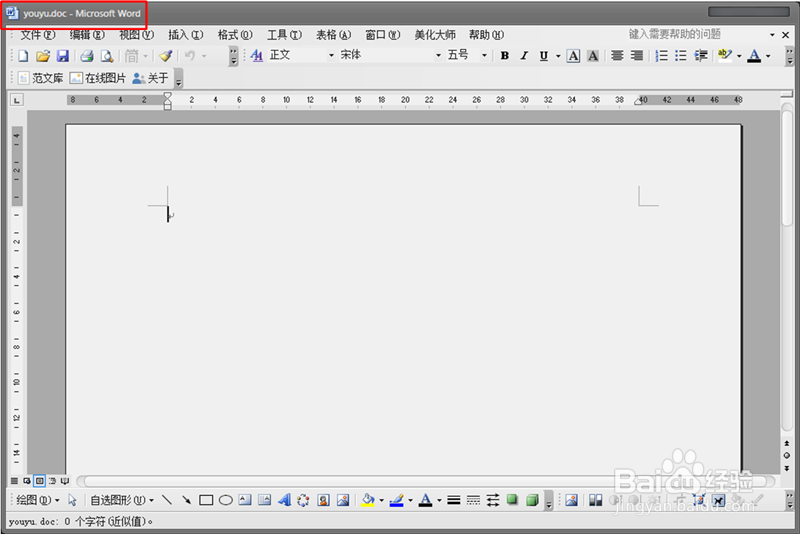
Task: Insert picture from file in drawing toolbar
Action: pos(343,500)
